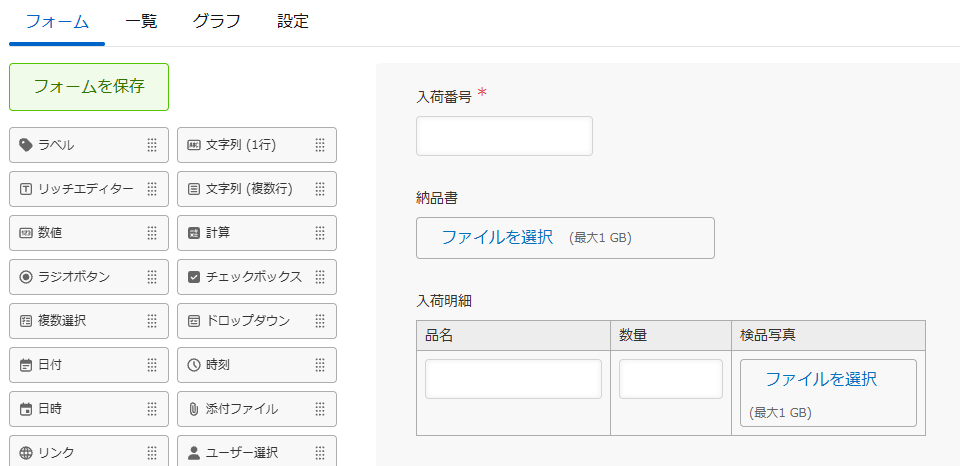This screenshot has height=466, width=960.
Task: Click the 納品書 field label
Action: 437,198
